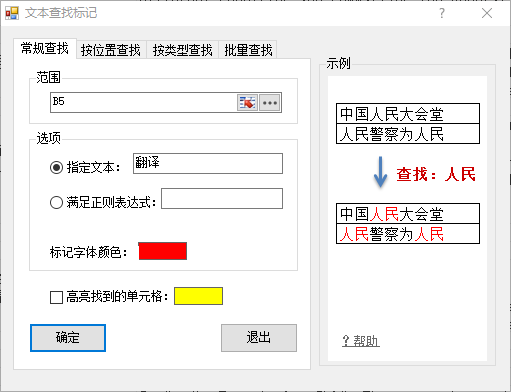The width and height of the screenshot is (511, 392).
Task: Click the range selection picker icon
Action: (247, 103)
